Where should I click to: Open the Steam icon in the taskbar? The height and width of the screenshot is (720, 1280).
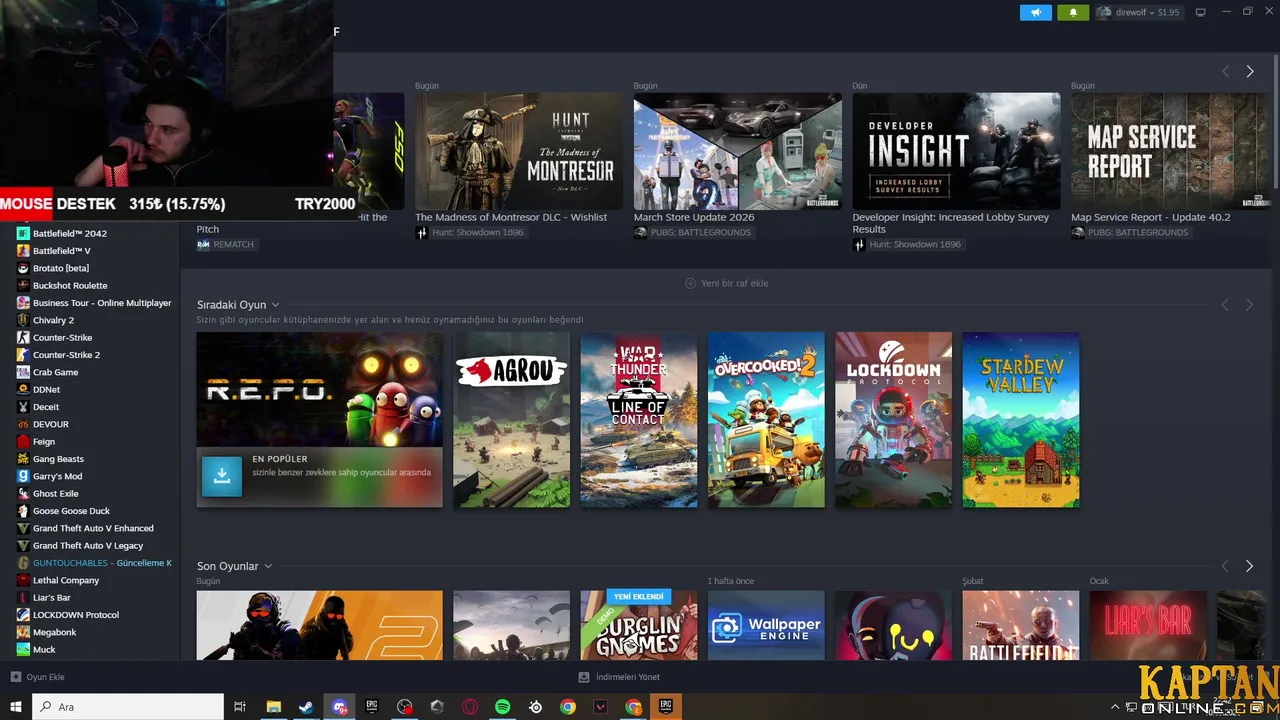point(306,707)
